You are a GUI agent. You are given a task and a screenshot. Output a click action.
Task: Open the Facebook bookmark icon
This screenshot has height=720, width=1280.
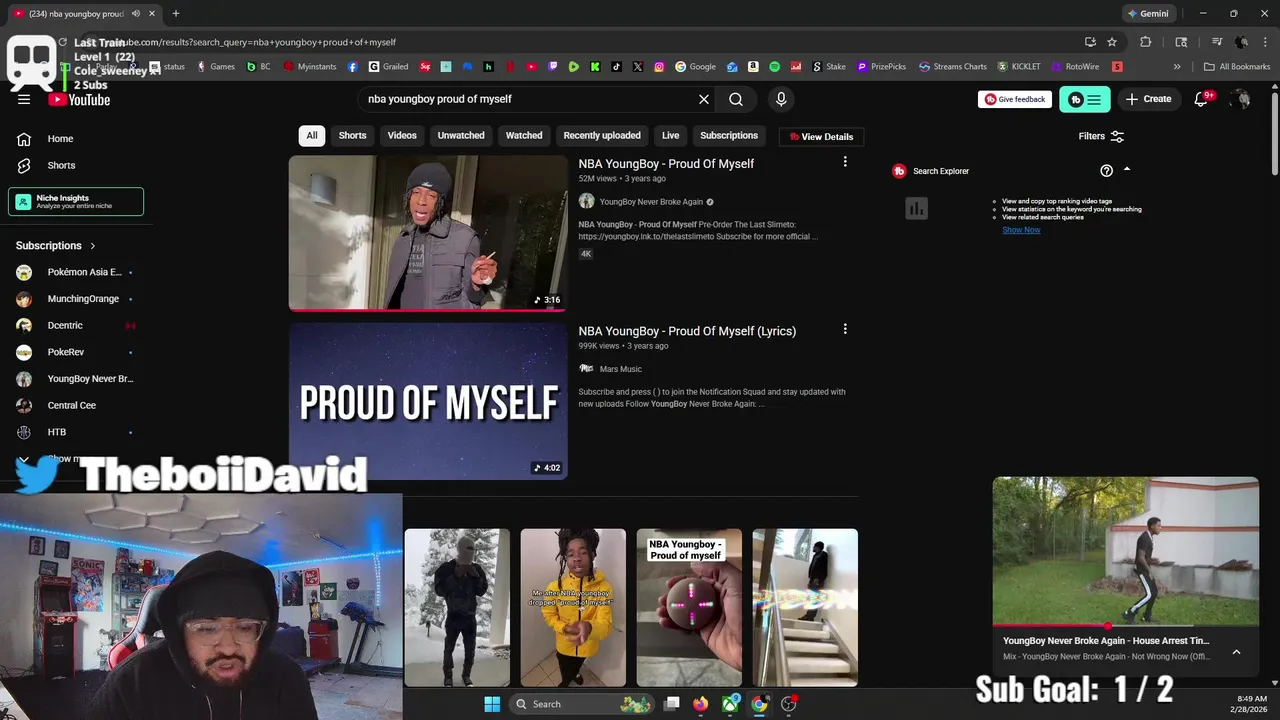[x=353, y=67]
